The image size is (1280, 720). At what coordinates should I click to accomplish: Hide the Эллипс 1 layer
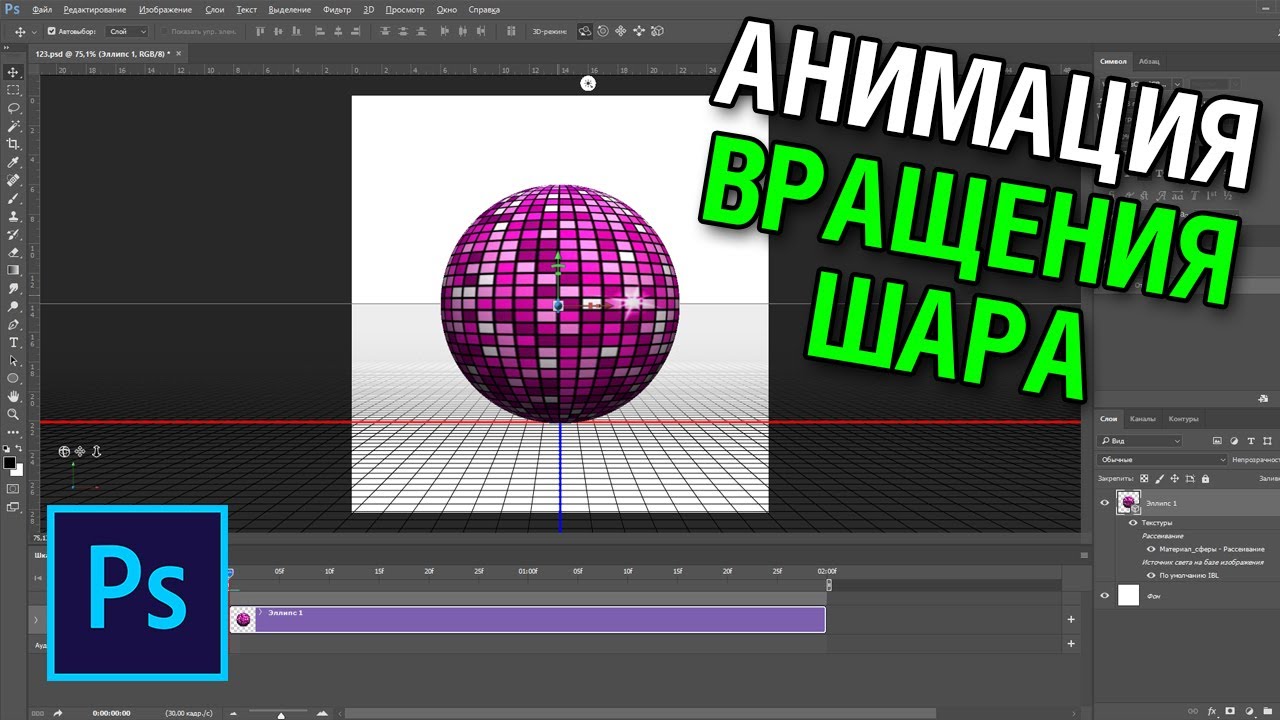coord(1105,503)
